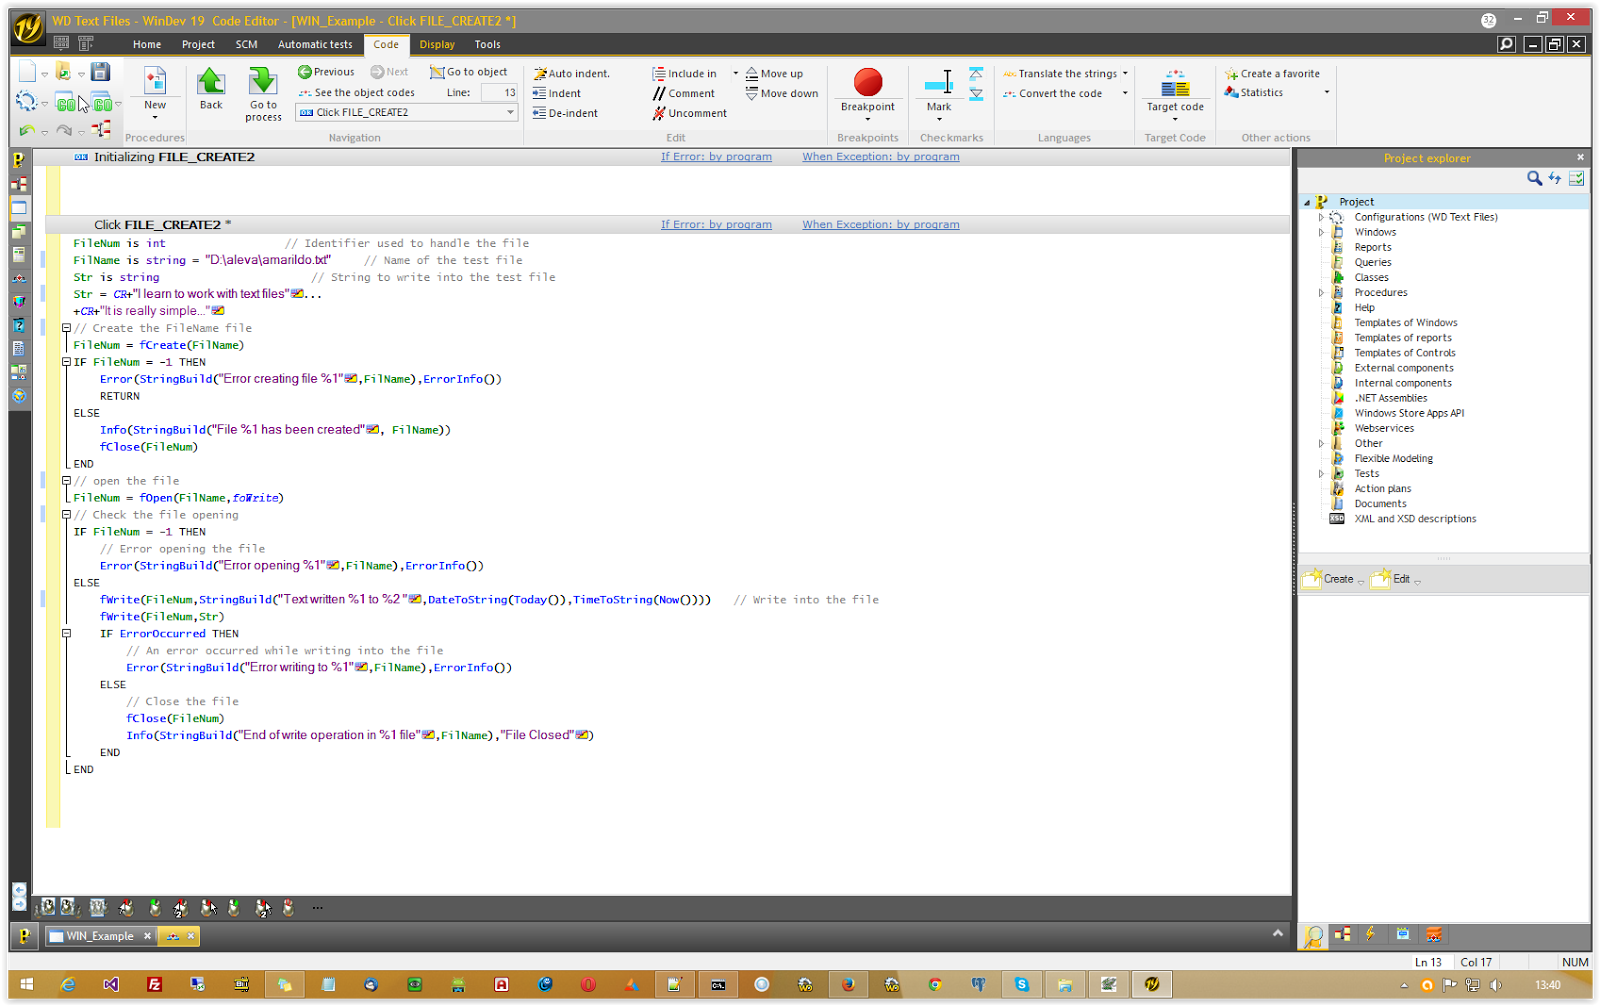Expand the Procedures tree node
Image resolution: width=1600 pixels, height=1006 pixels.
tap(1321, 293)
